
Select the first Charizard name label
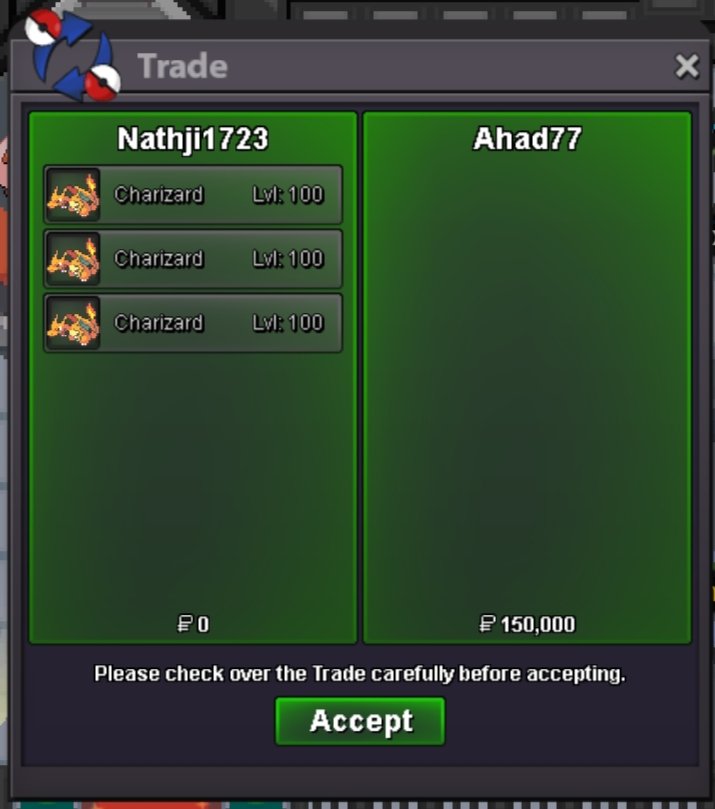point(159,195)
